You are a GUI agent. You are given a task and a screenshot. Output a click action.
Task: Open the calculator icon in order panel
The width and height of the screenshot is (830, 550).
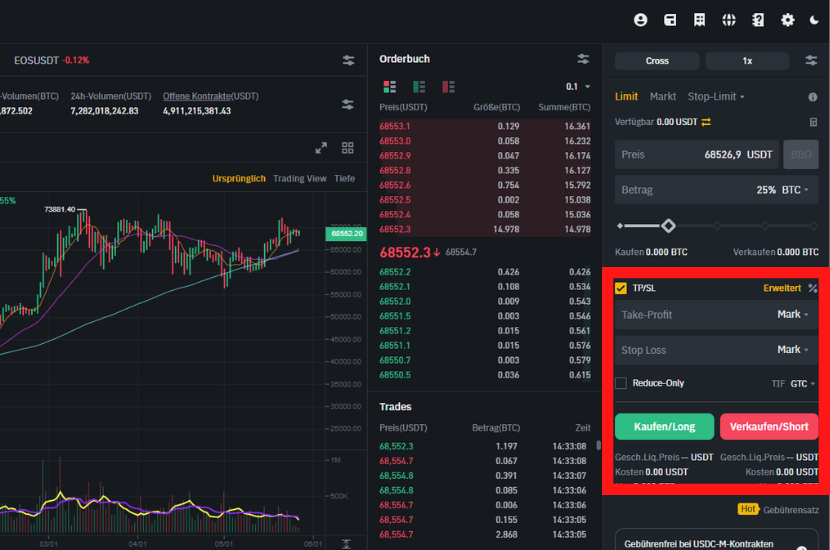click(x=813, y=122)
